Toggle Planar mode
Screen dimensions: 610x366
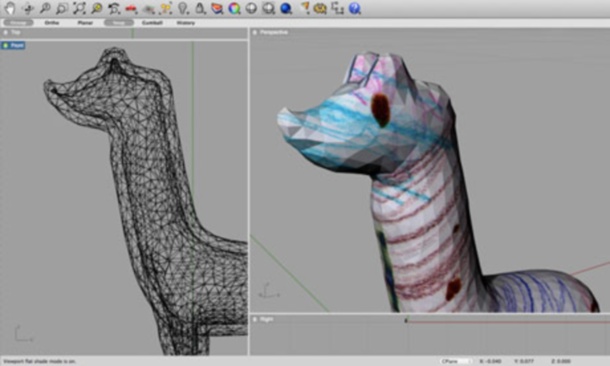click(x=85, y=23)
